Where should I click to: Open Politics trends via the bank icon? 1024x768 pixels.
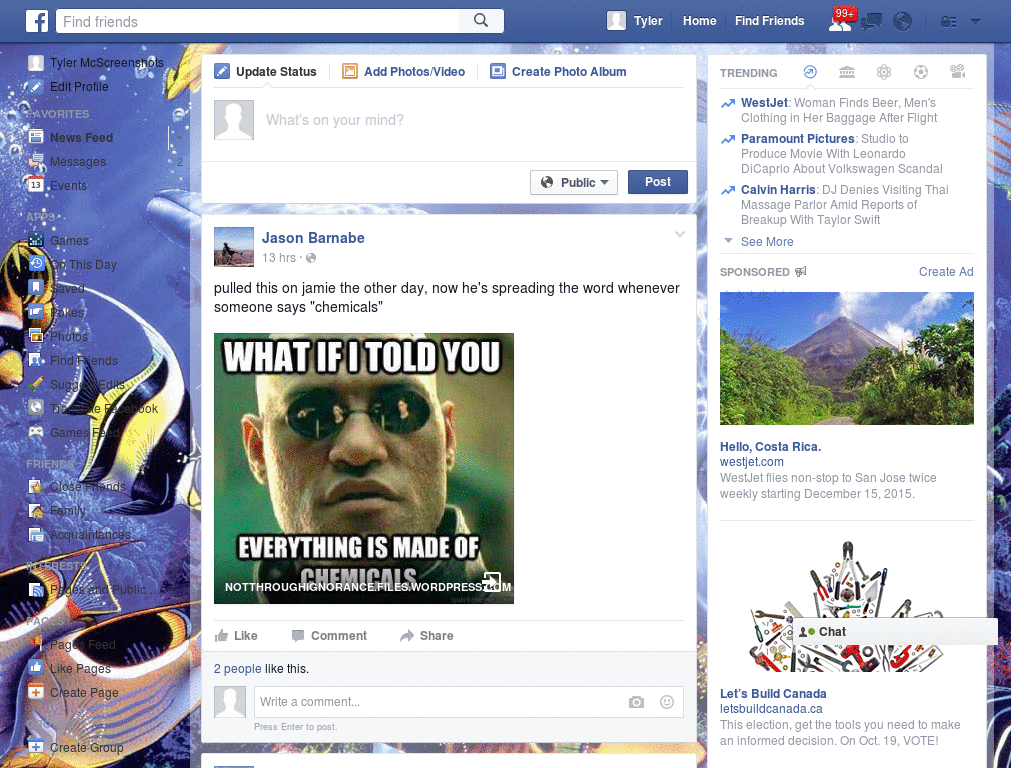pos(847,72)
